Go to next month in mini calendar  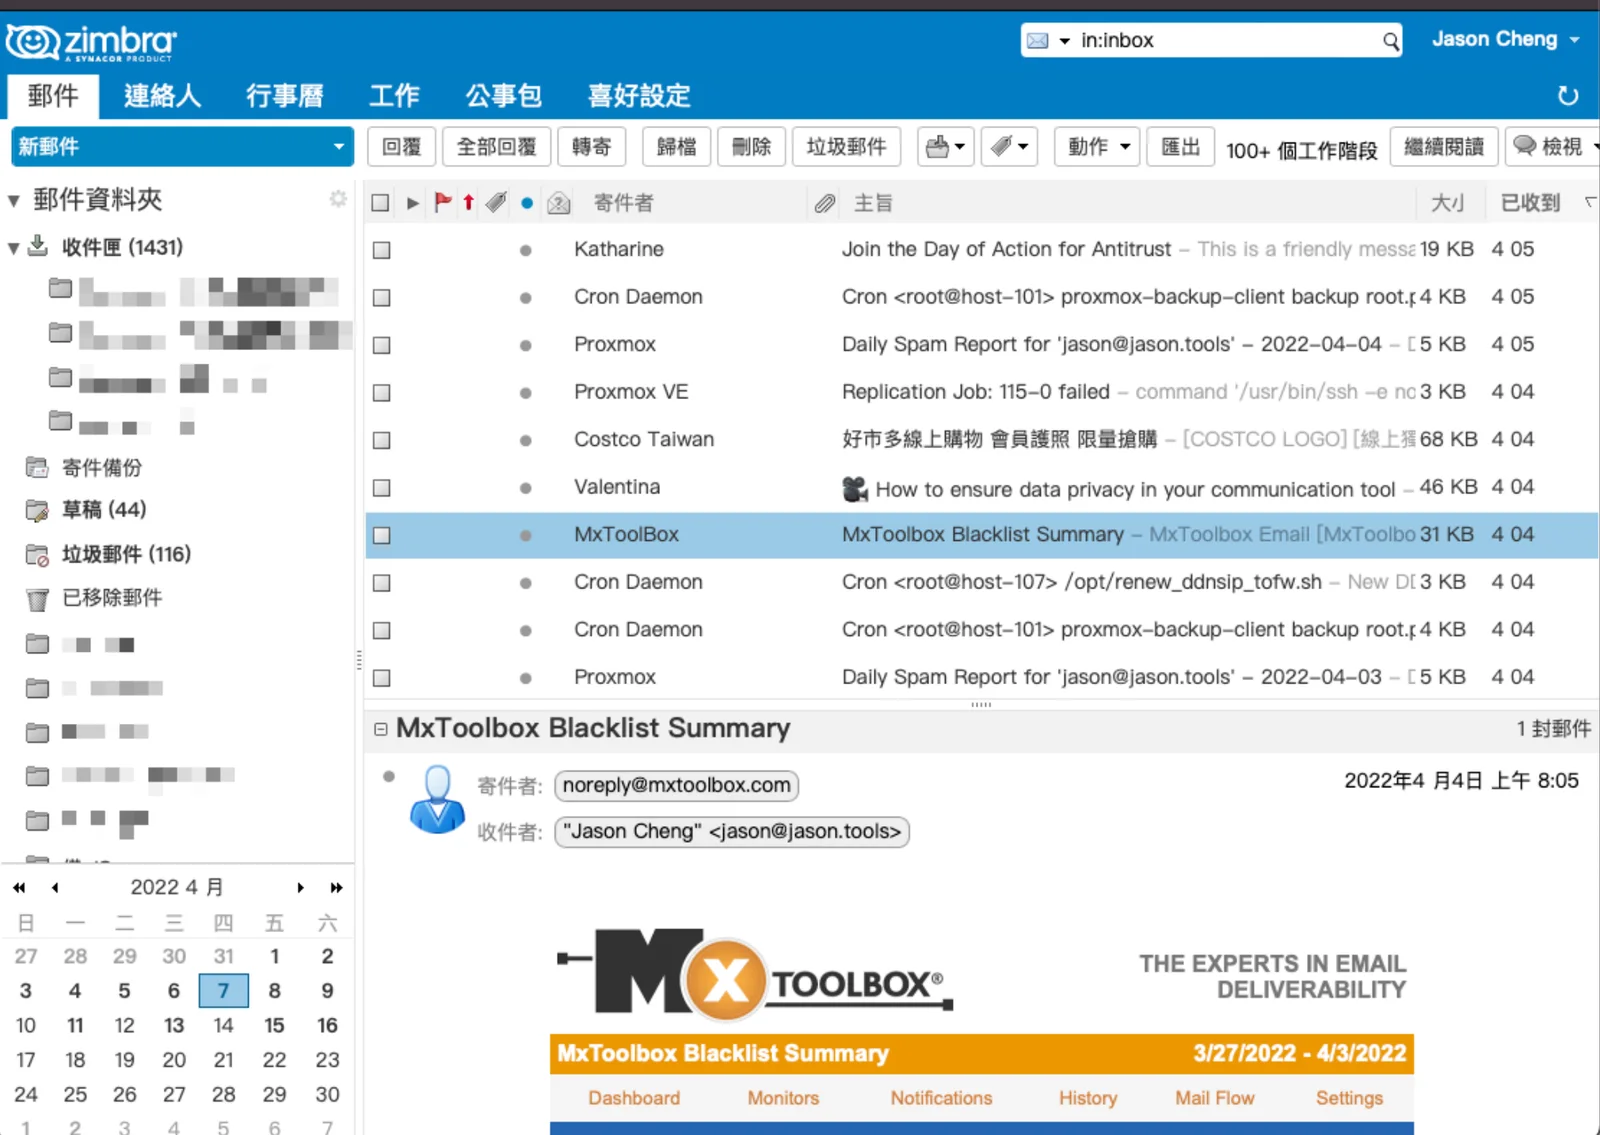pos(300,887)
